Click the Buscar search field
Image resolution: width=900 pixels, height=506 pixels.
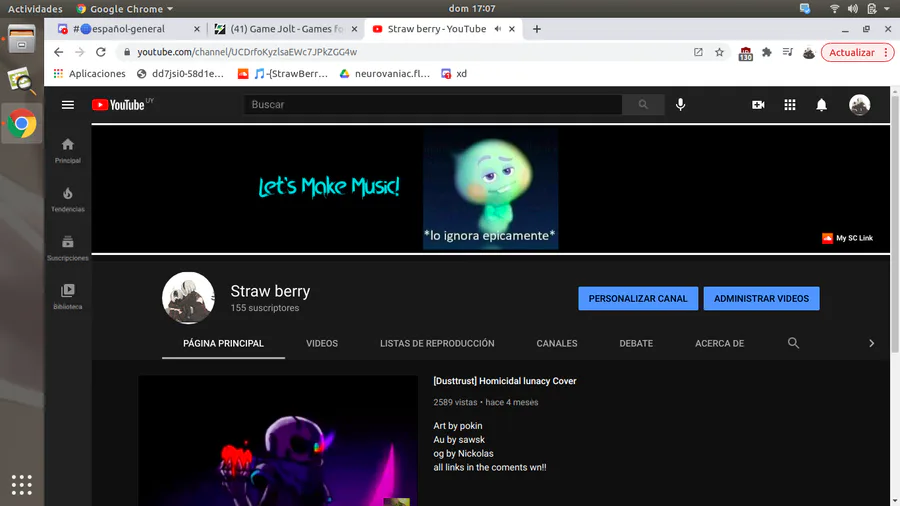tap(433, 104)
